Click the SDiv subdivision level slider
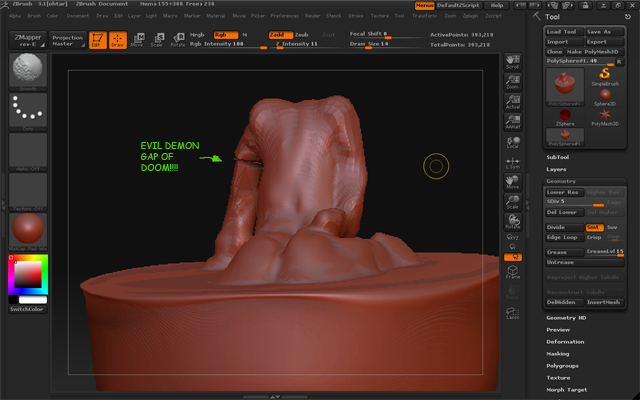 pyautogui.click(x=576, y=202)
